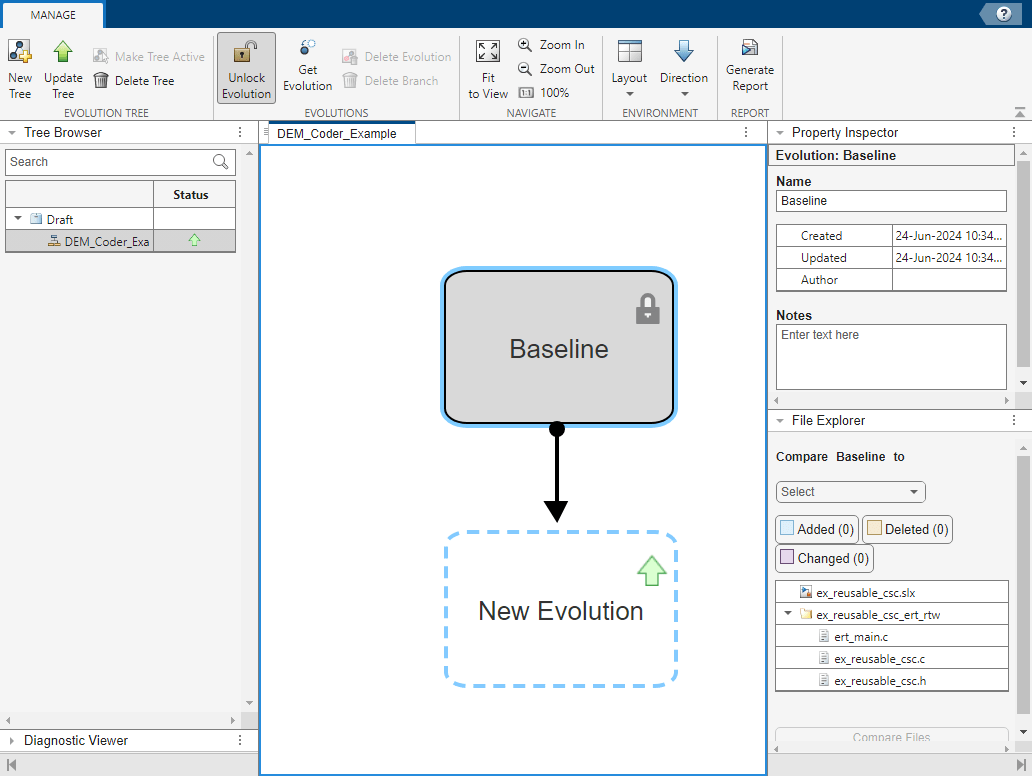Toggle the Added files filter

pos(816,529)
